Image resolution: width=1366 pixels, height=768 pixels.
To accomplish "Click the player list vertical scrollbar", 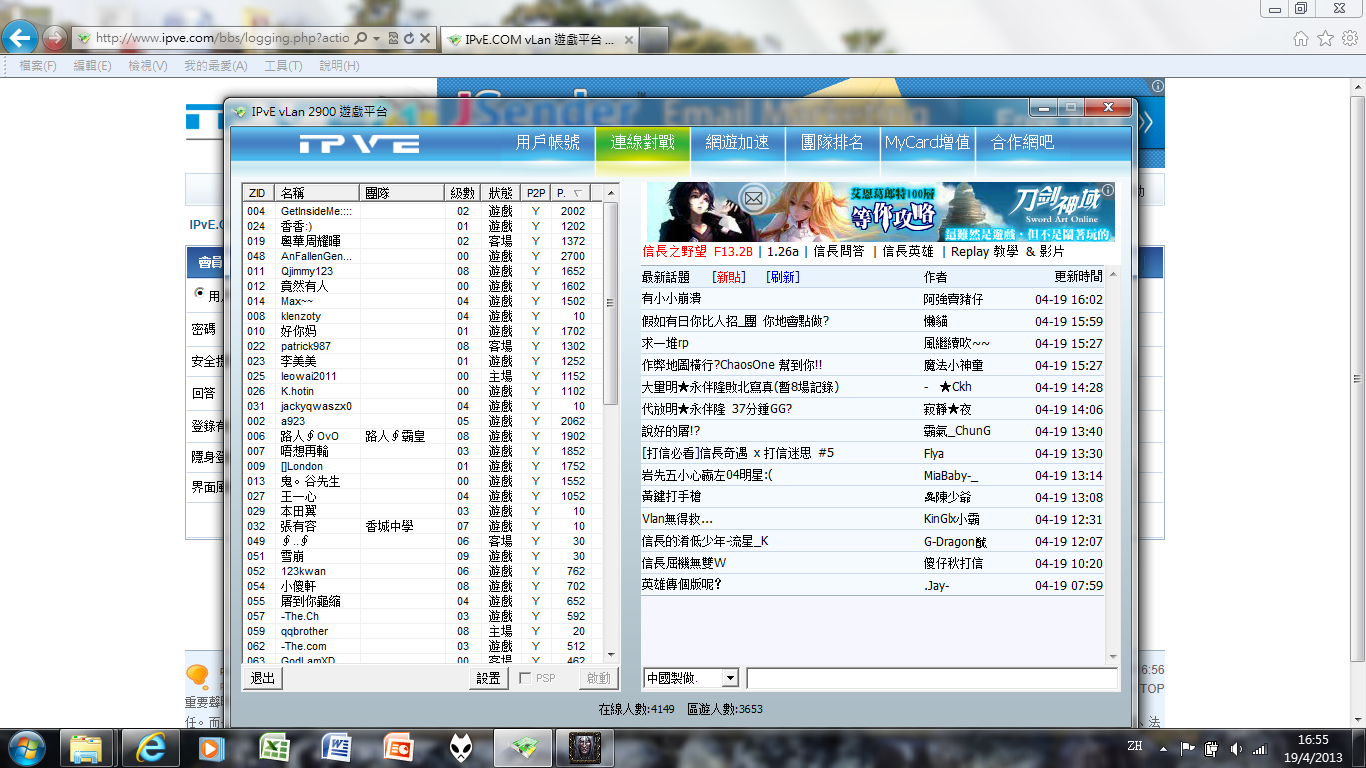I will coord(610,300).
